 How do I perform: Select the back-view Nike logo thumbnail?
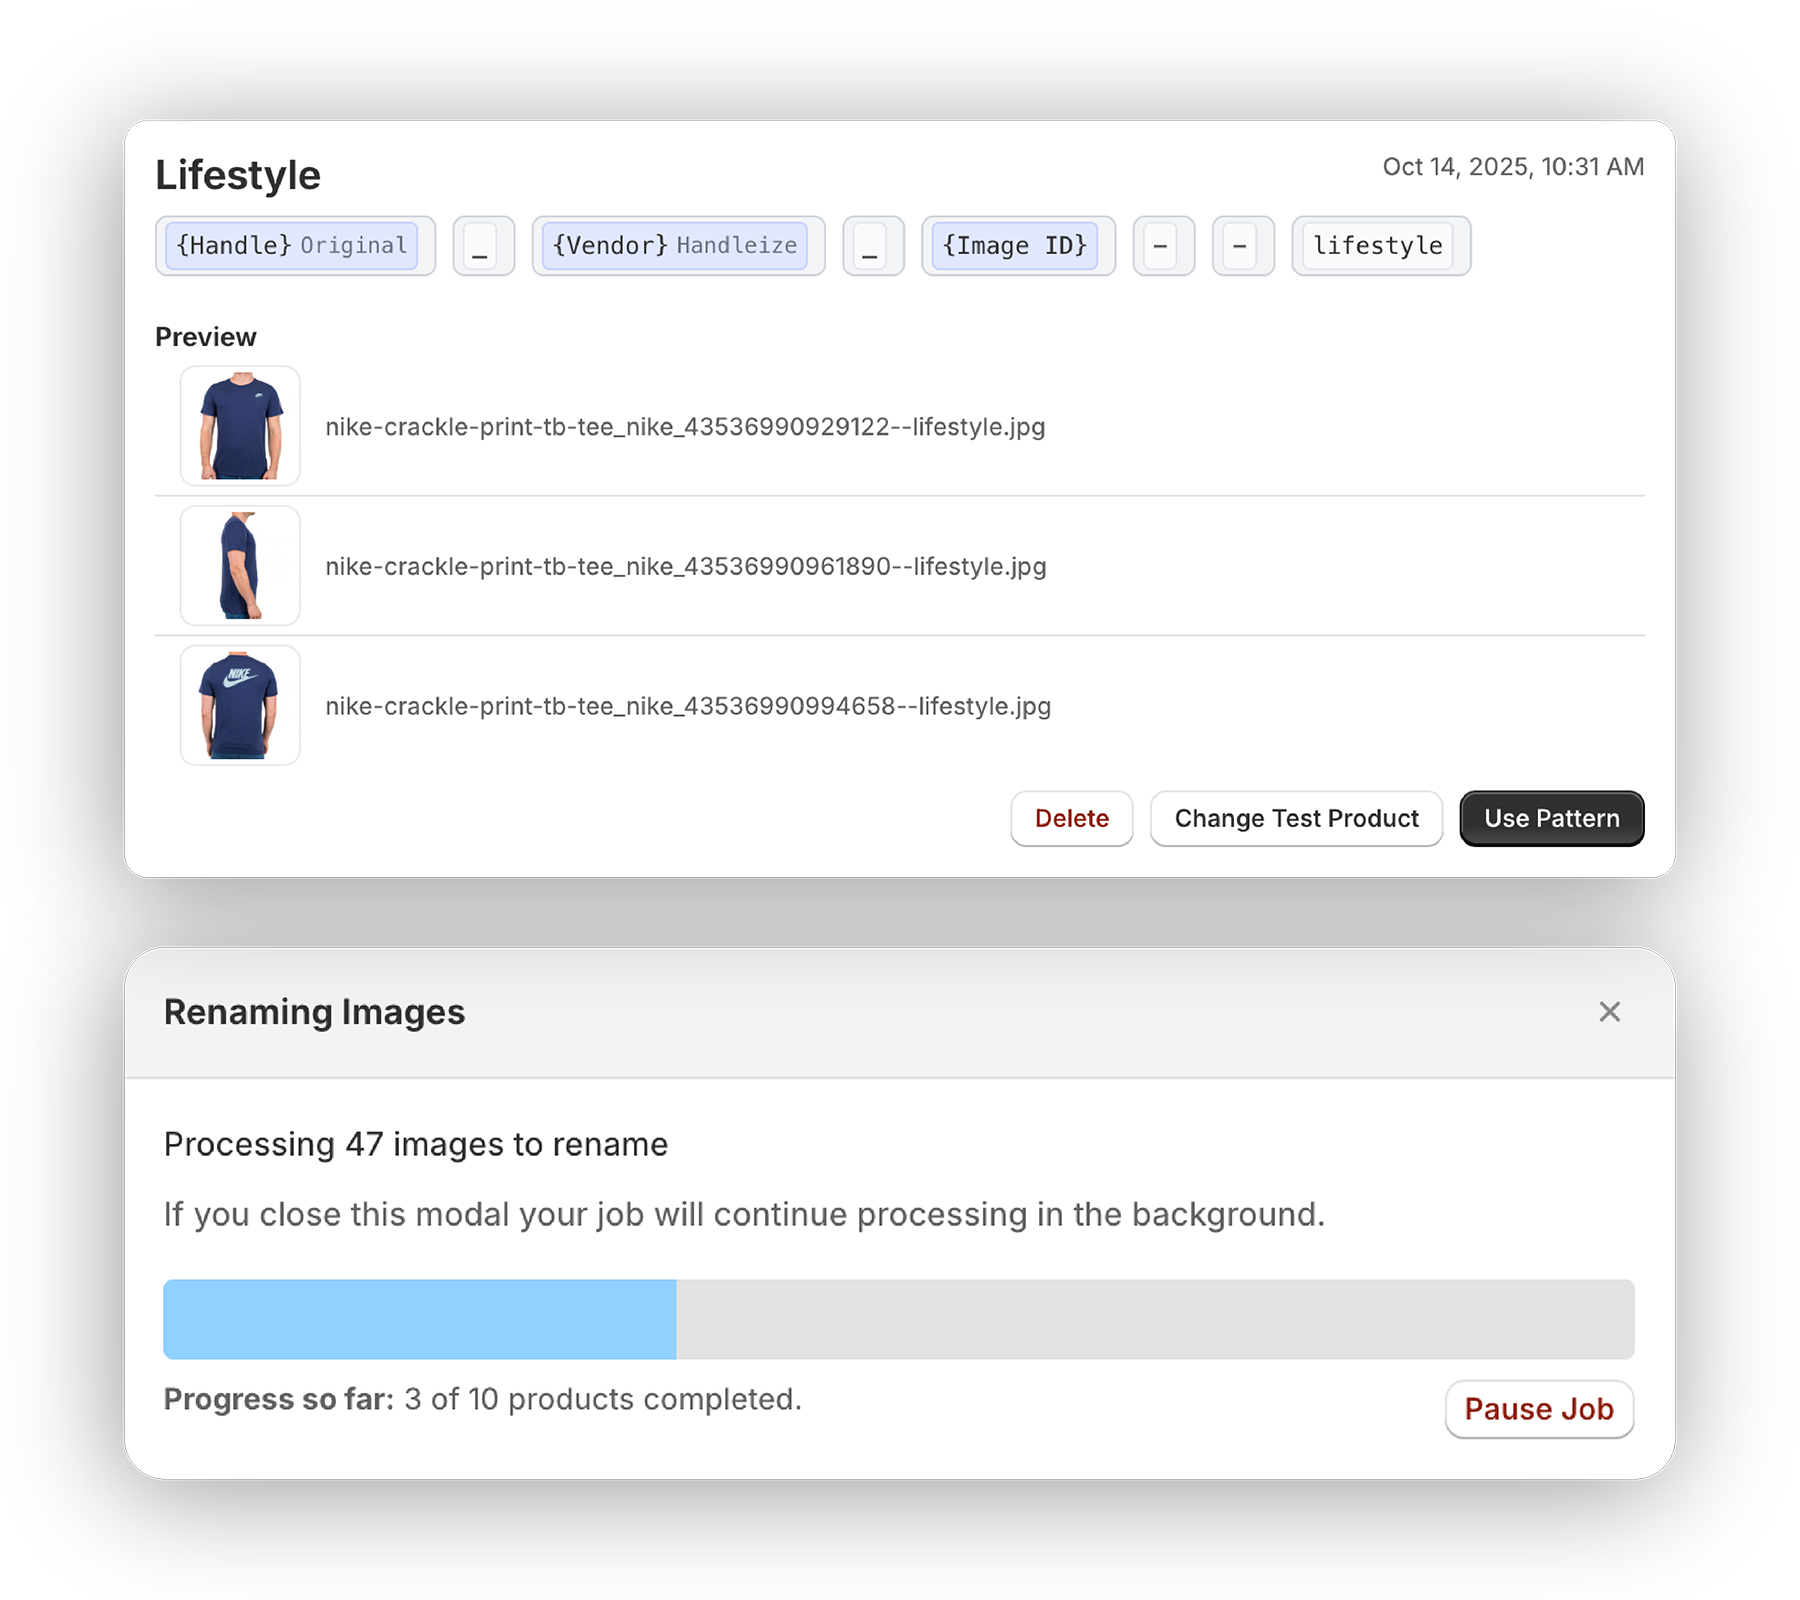click(x=239, y=706)
